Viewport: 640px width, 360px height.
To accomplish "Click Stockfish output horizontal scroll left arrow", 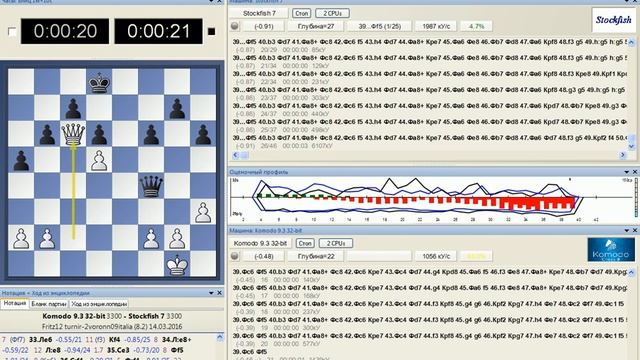I will [x=236, y=155].
